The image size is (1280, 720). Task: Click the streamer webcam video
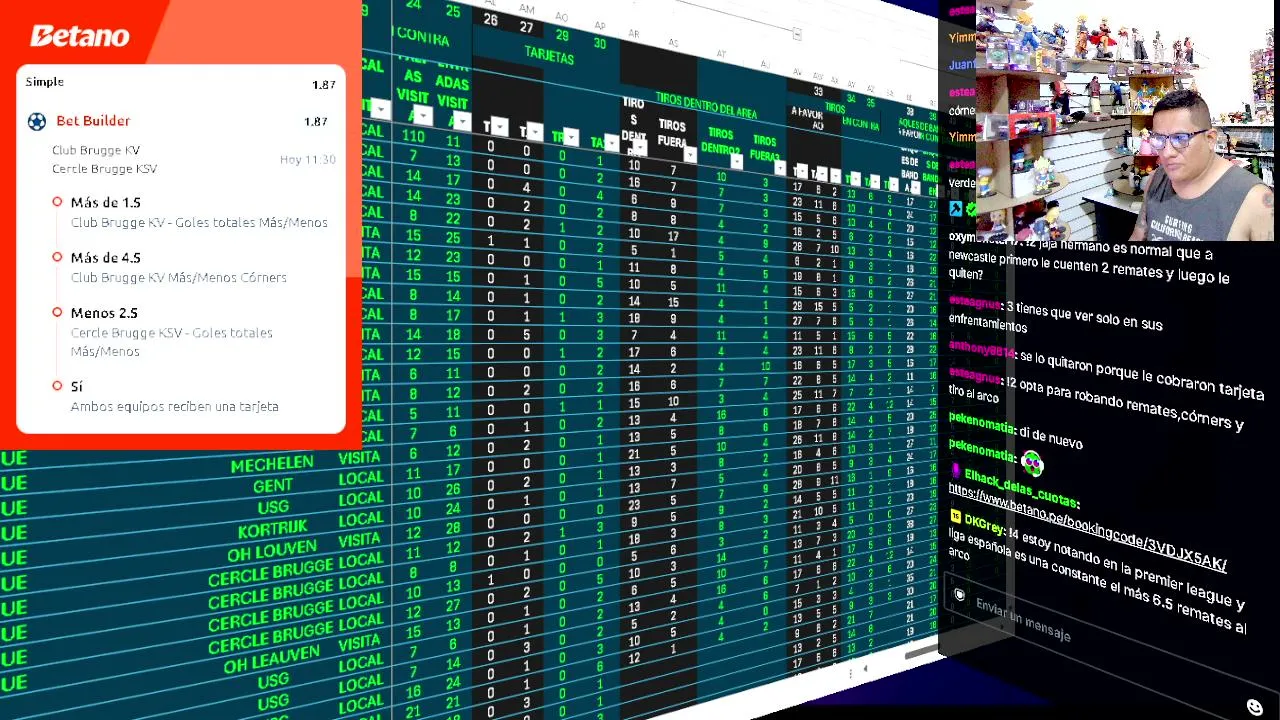click(x=1125, y=120)
